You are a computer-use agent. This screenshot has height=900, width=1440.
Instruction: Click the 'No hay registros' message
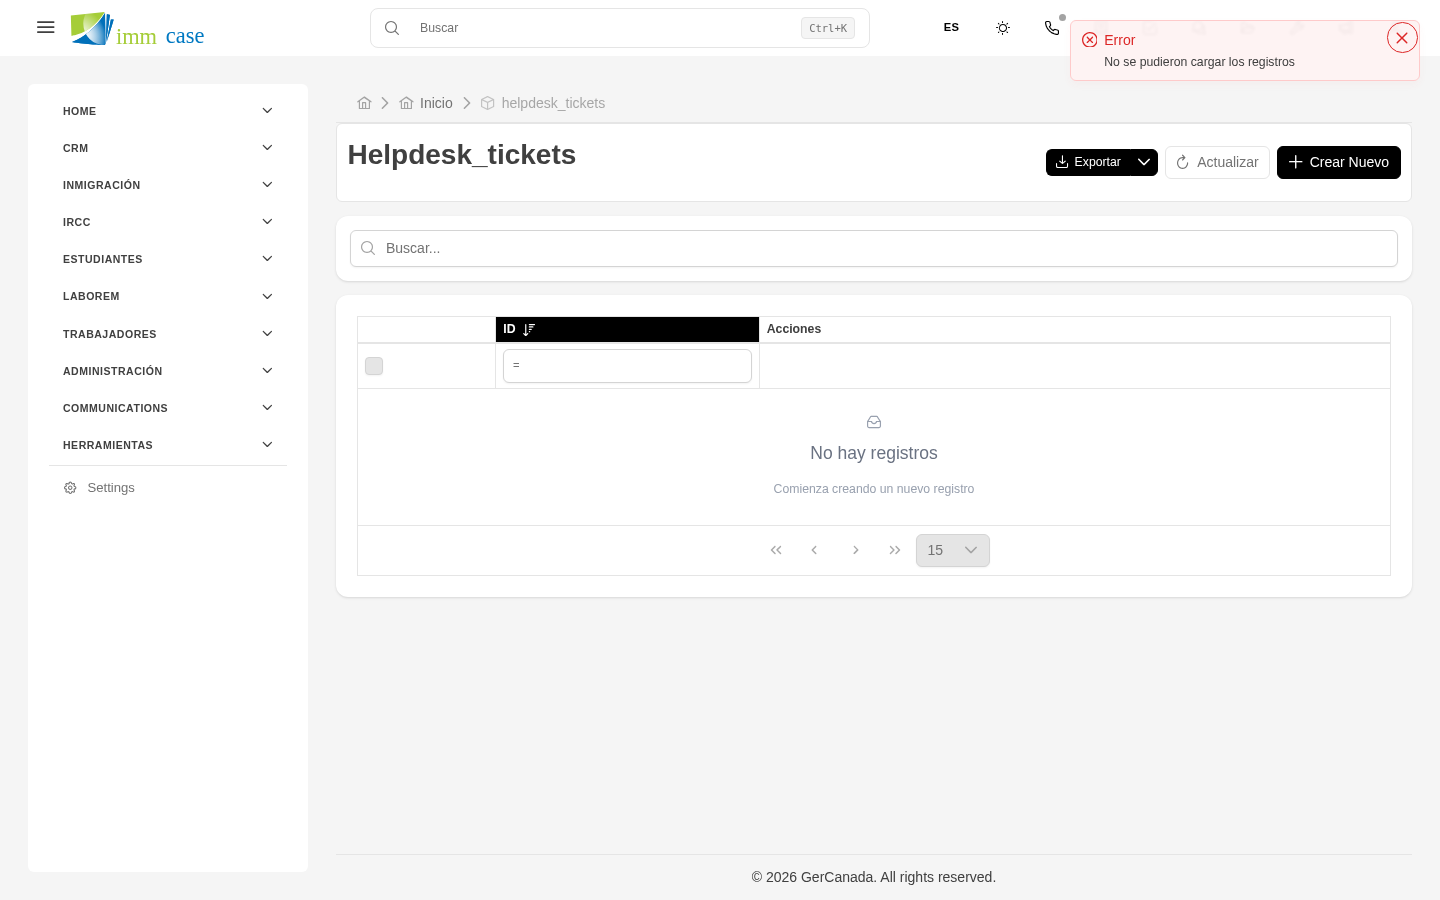[874, 453]
